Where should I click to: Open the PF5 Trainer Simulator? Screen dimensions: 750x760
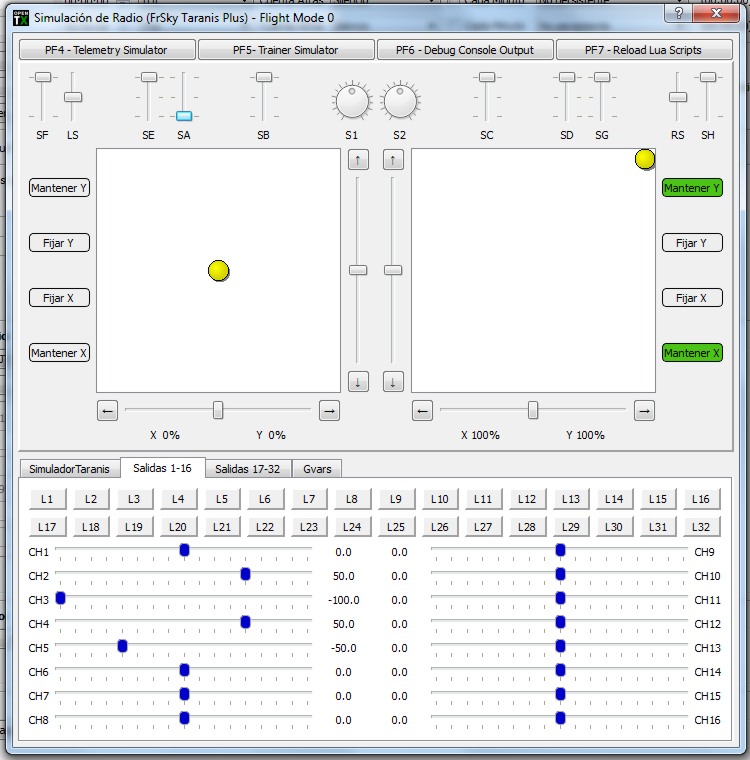[x=286, y=50]
